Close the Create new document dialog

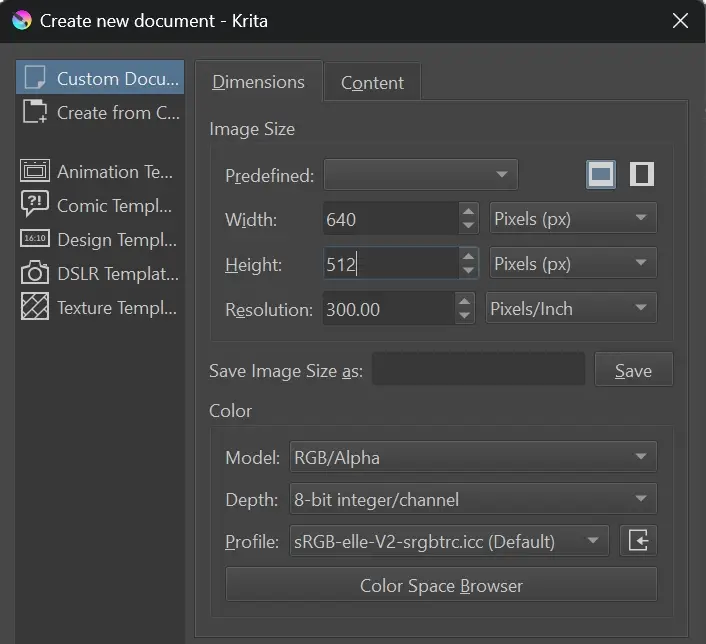(680, 21)
